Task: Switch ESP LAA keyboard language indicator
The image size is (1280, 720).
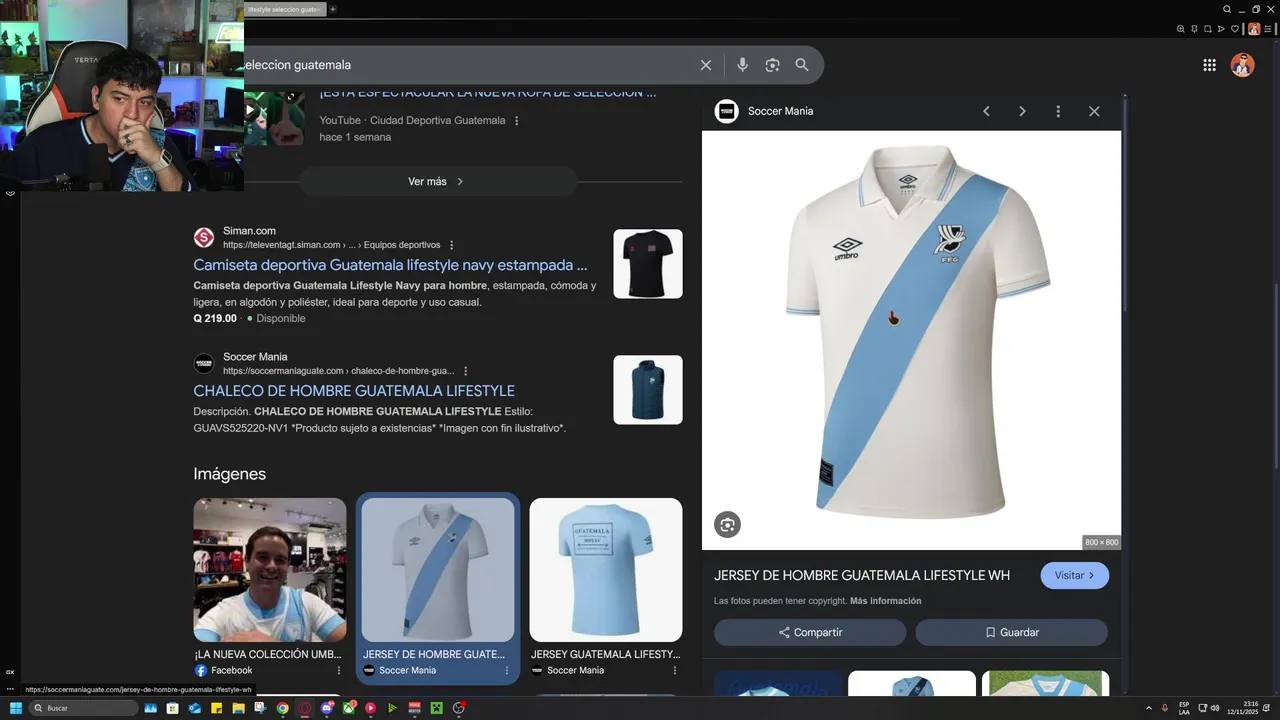Action: coord(1184,708)
